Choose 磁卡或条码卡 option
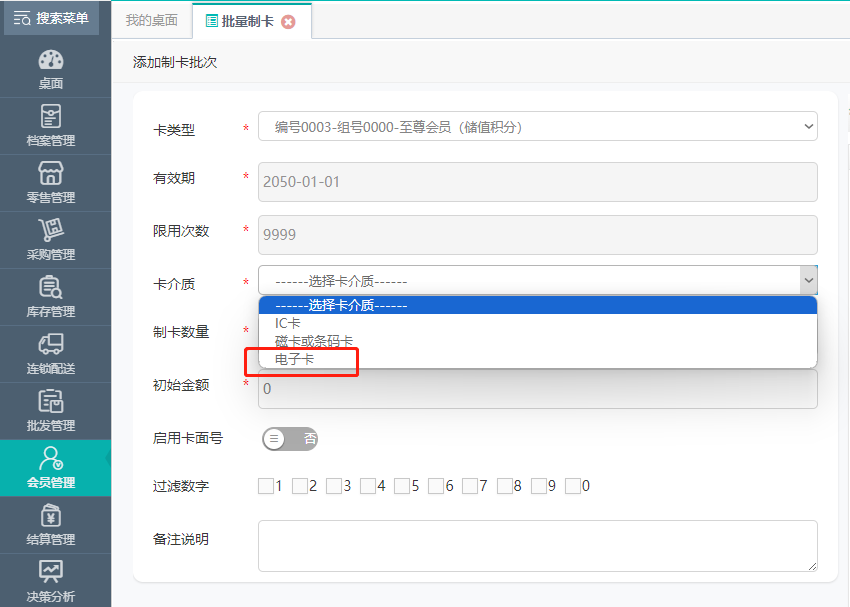This screenshot has width=850, height=607. click(x=538, y=341)
